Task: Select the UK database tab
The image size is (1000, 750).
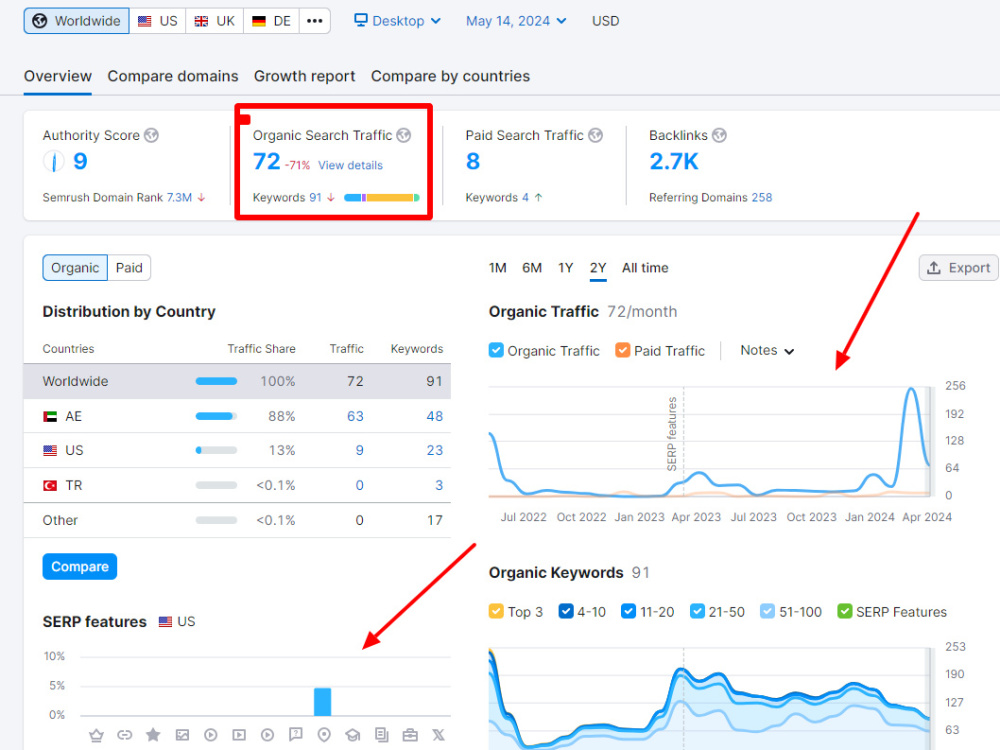Action: pyautogui.click(x=215, y=21)
